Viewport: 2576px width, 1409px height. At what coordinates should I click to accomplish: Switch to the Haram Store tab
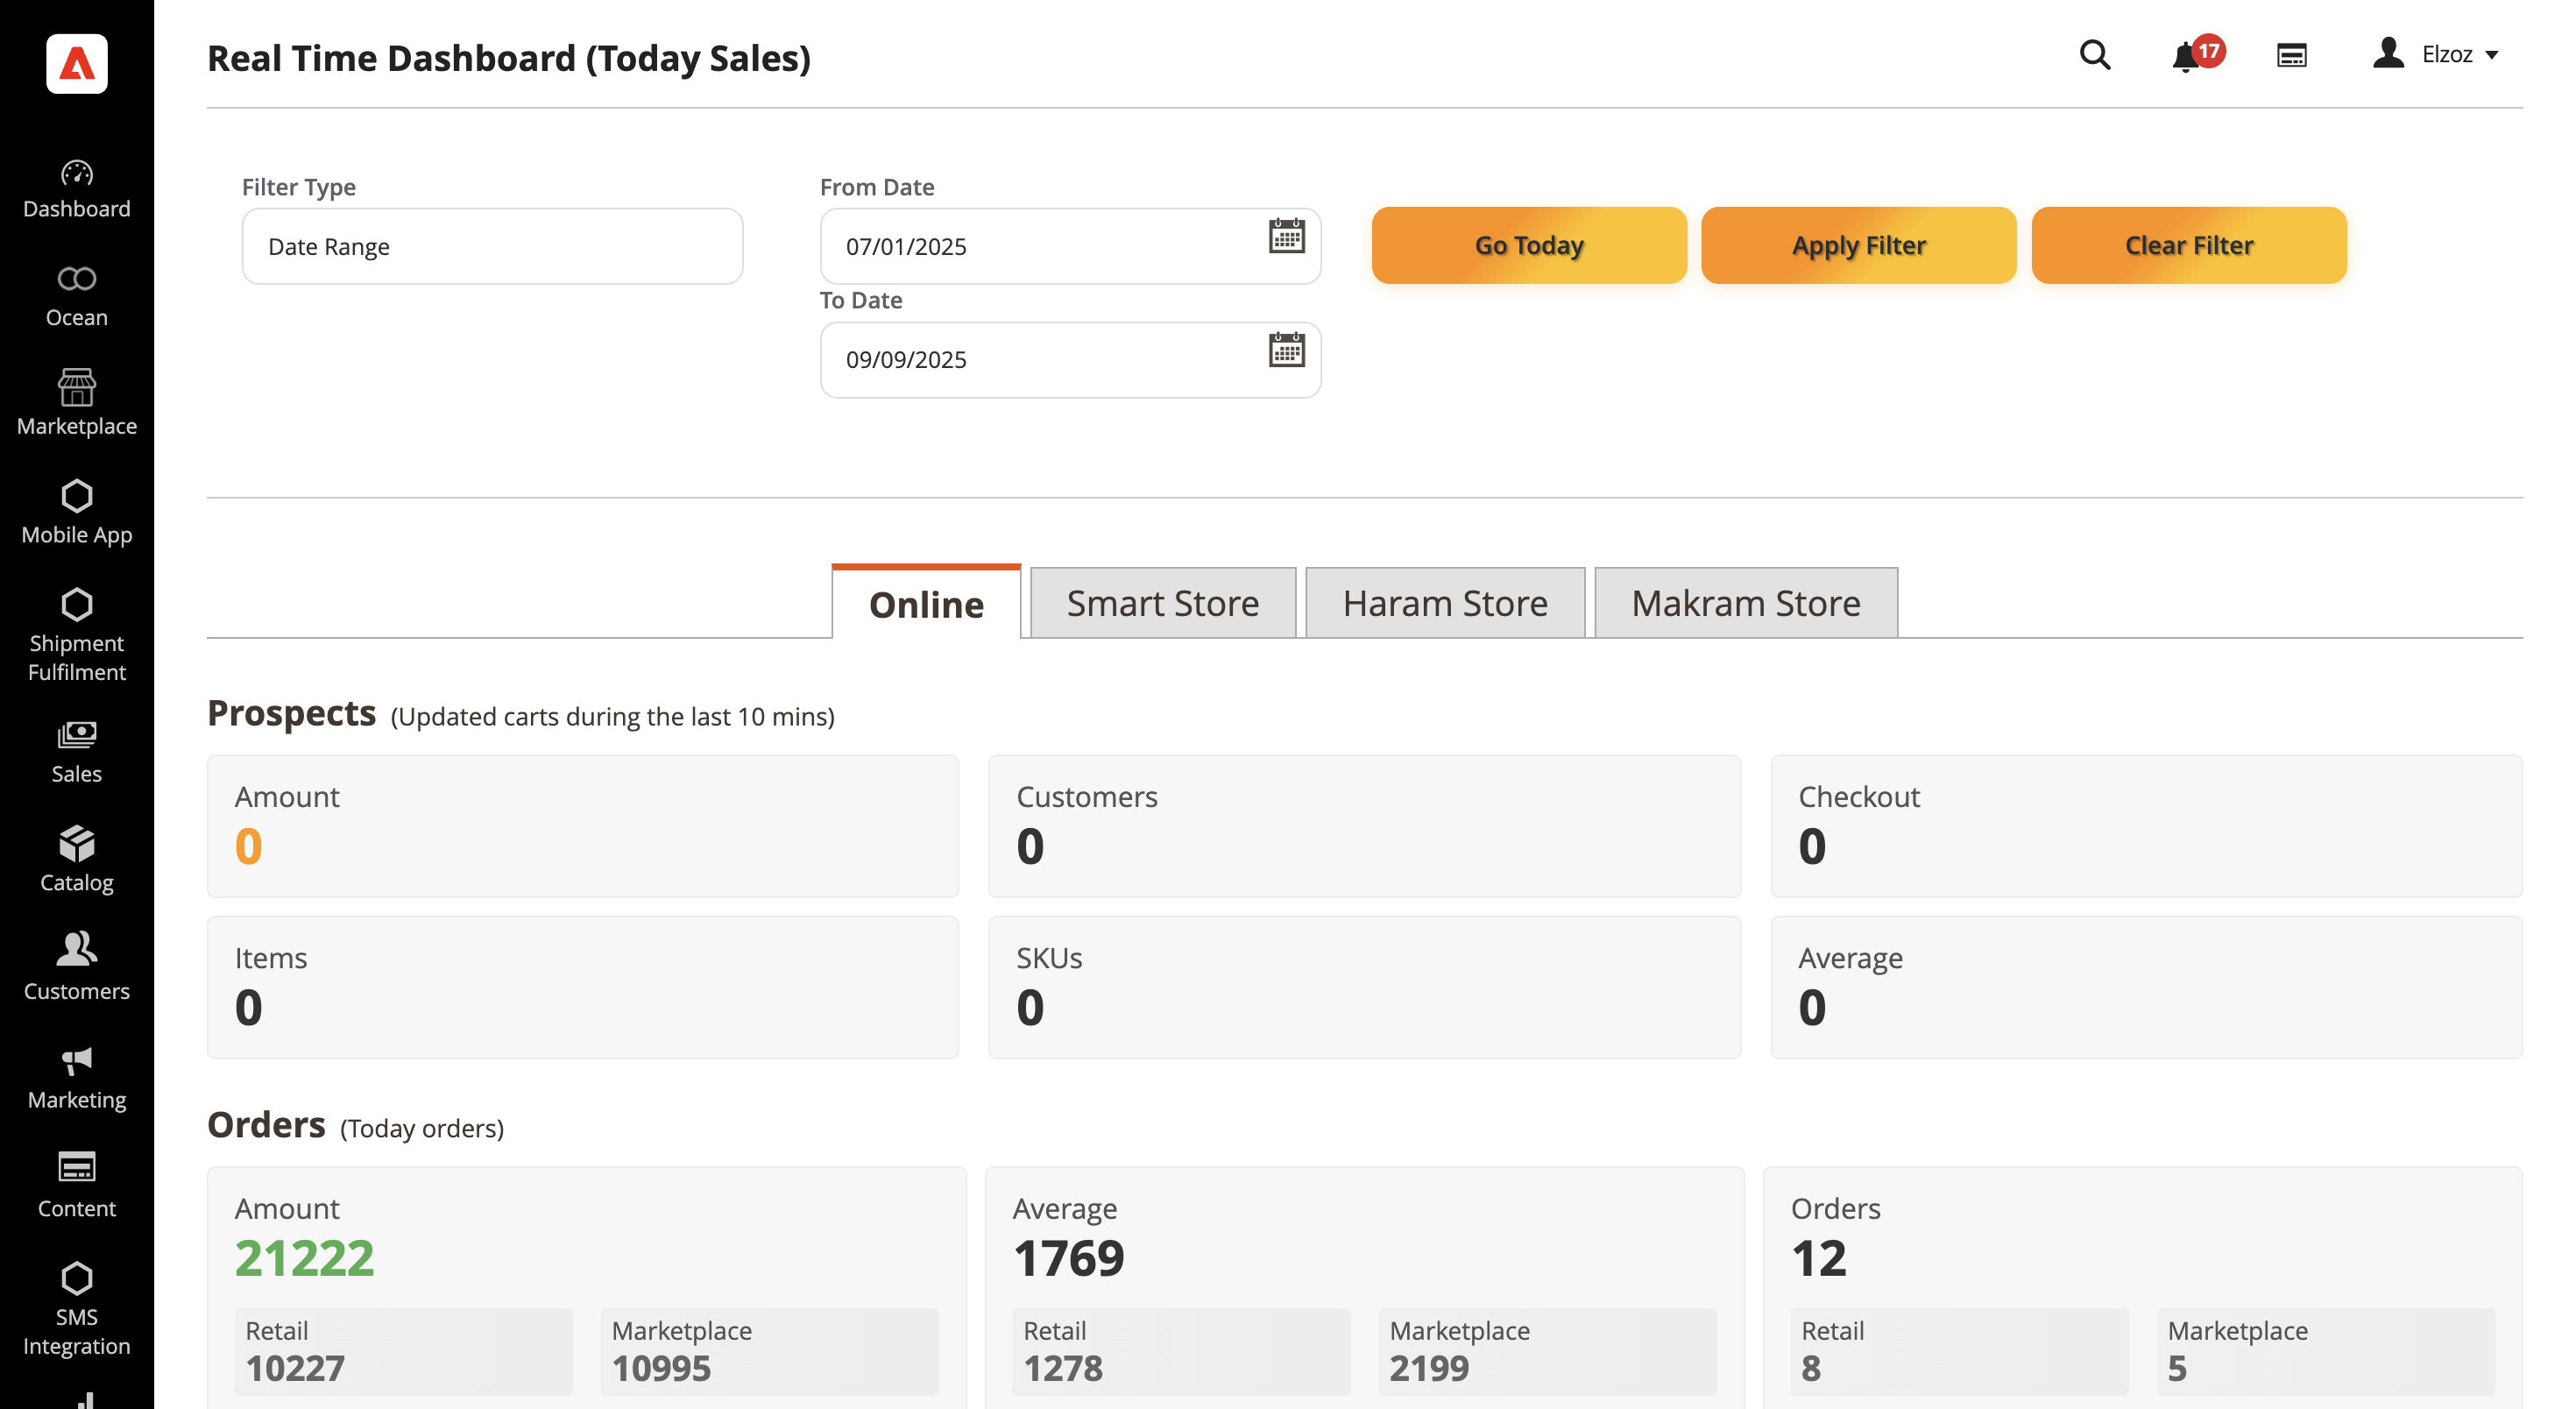click(x=1444, y=603)
